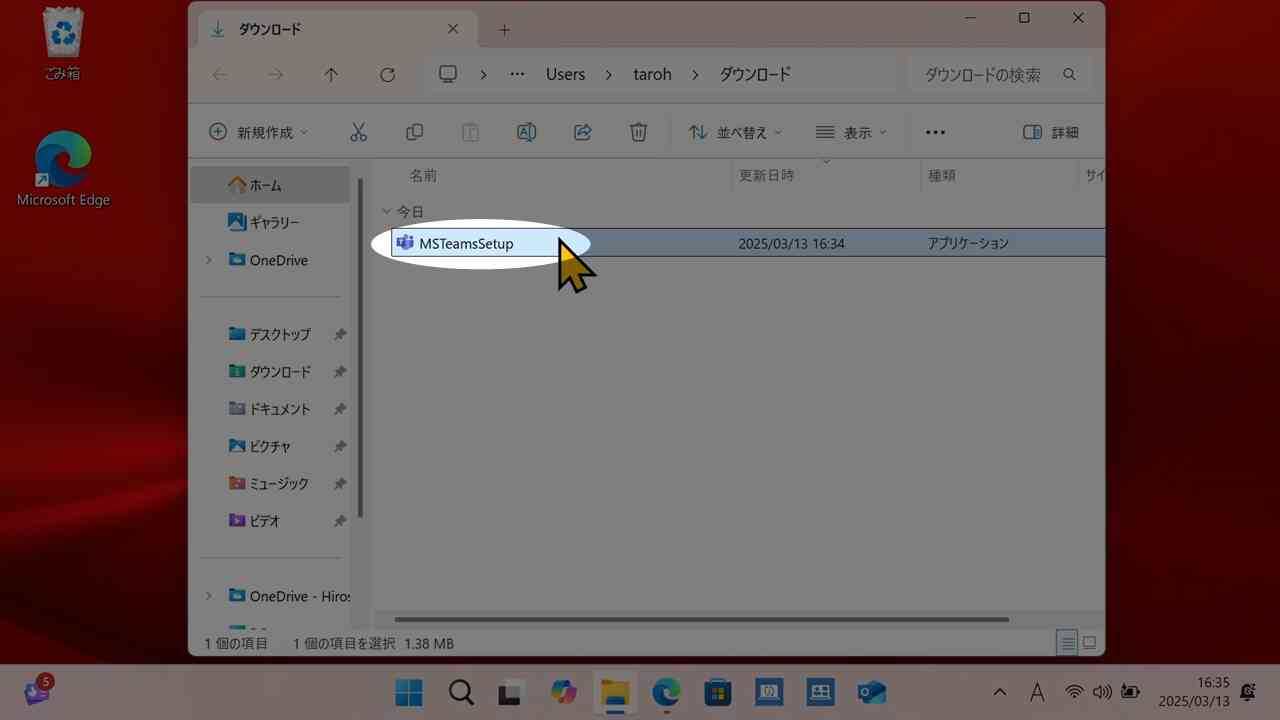
Task: Unpin デスクトップ using its pin icon
Action: click(340, 334)
